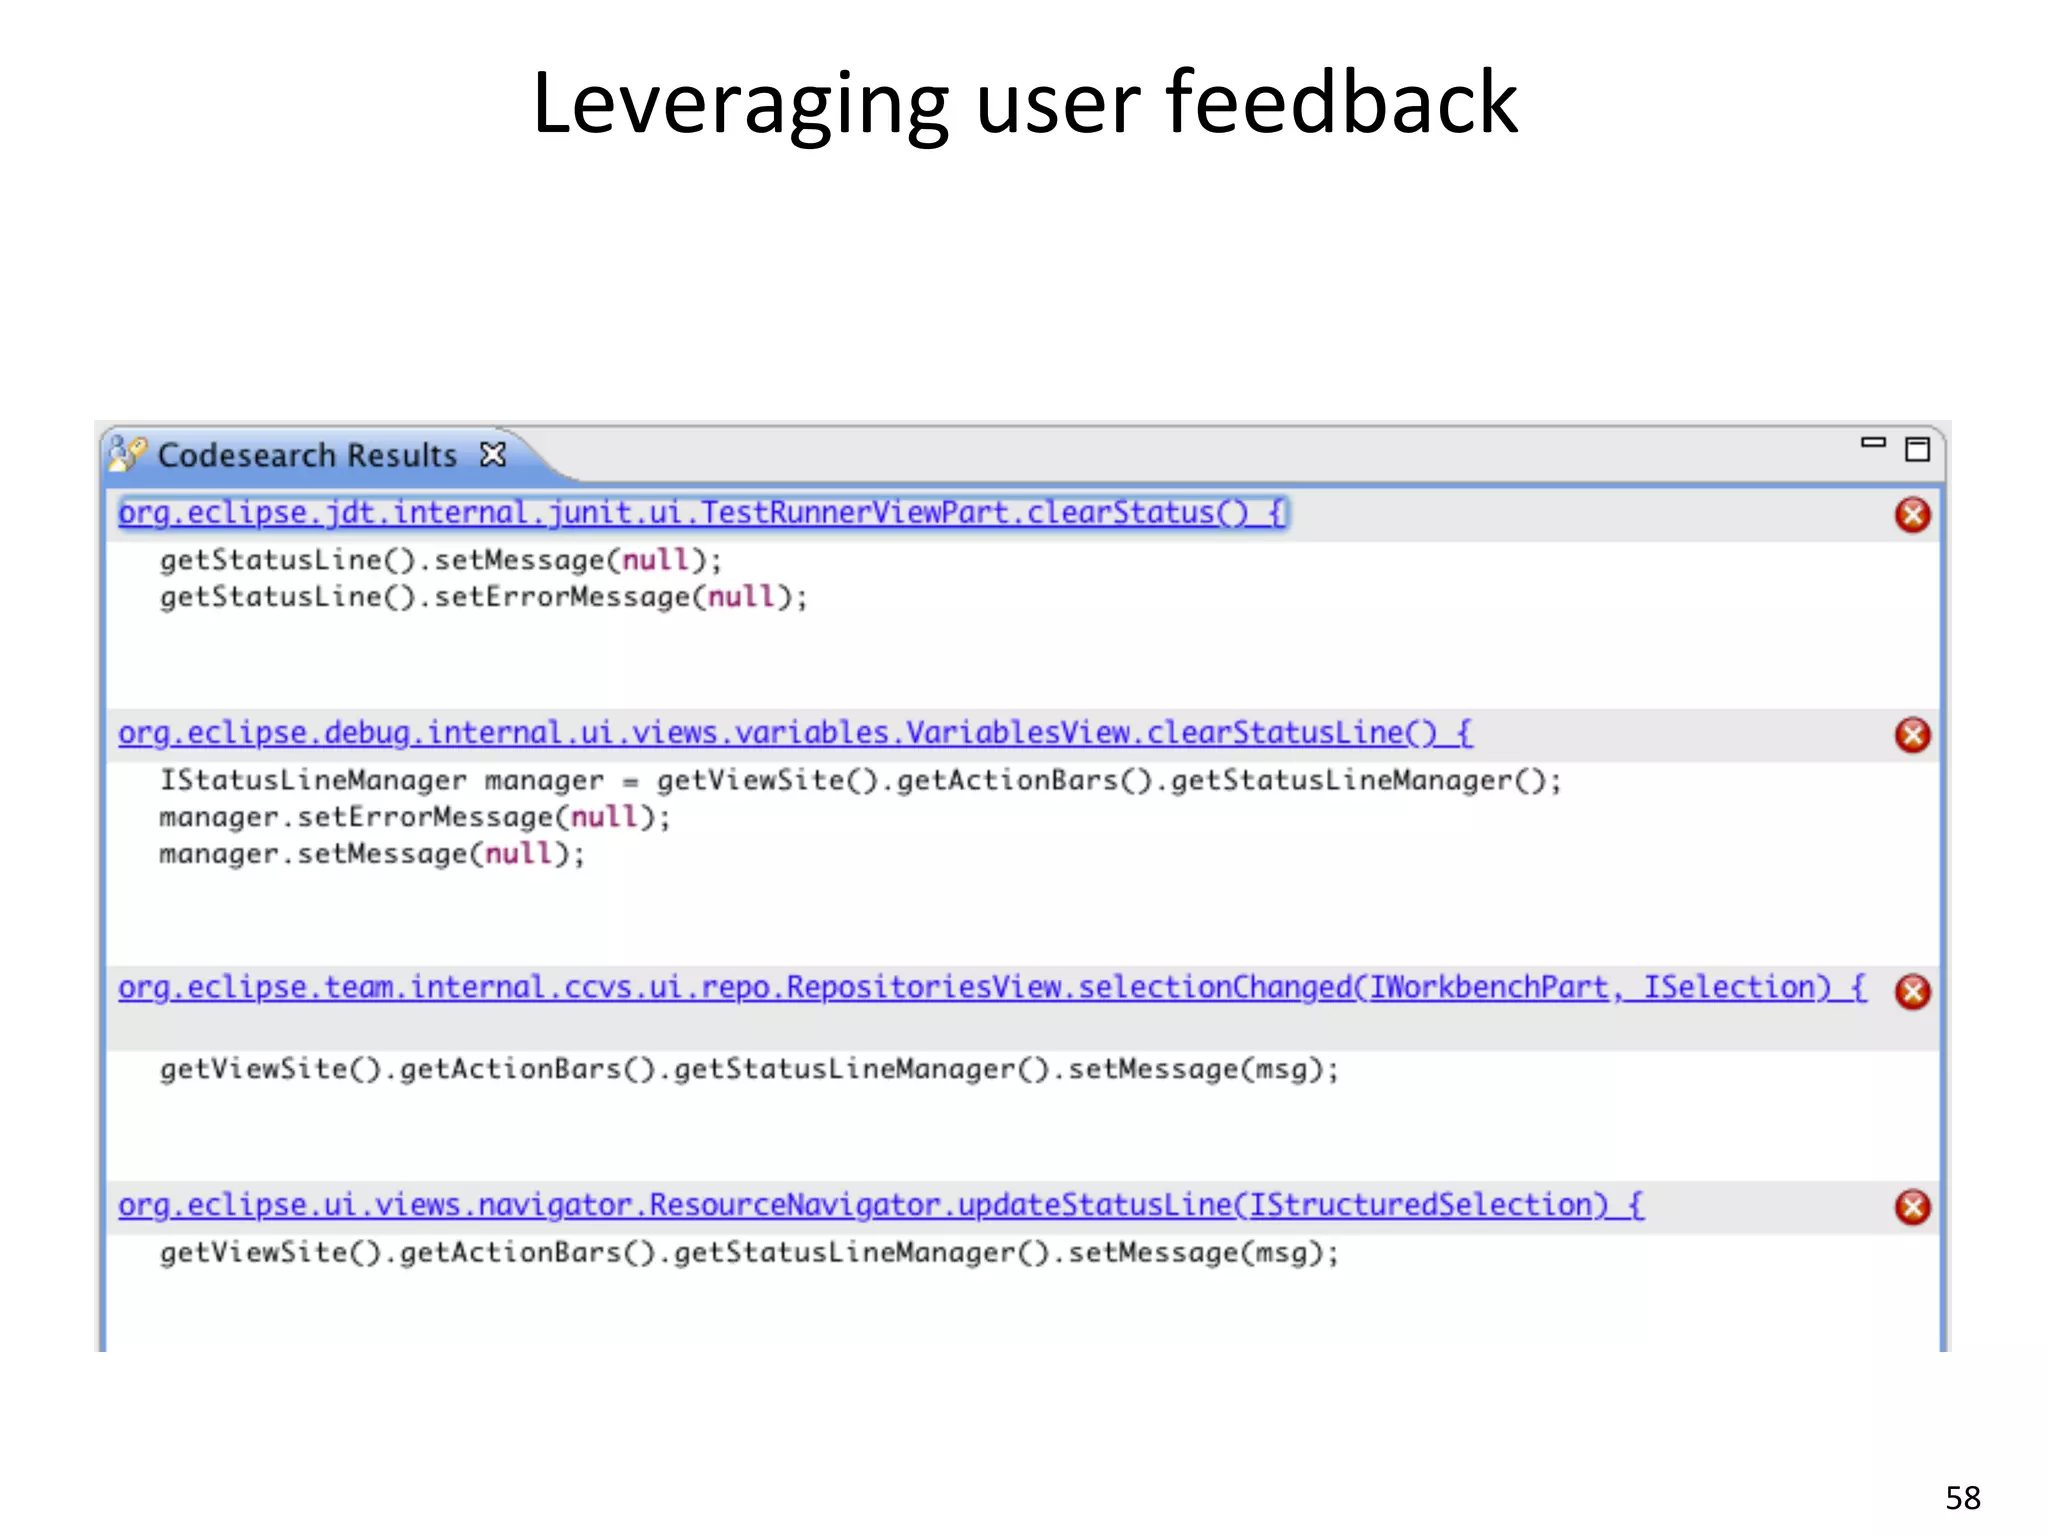Image resolution: width=2048 pixels, height=1536 pixels.
Task: Click the getStatusLine().setErrorMessage(null); line
Action: 483,597
